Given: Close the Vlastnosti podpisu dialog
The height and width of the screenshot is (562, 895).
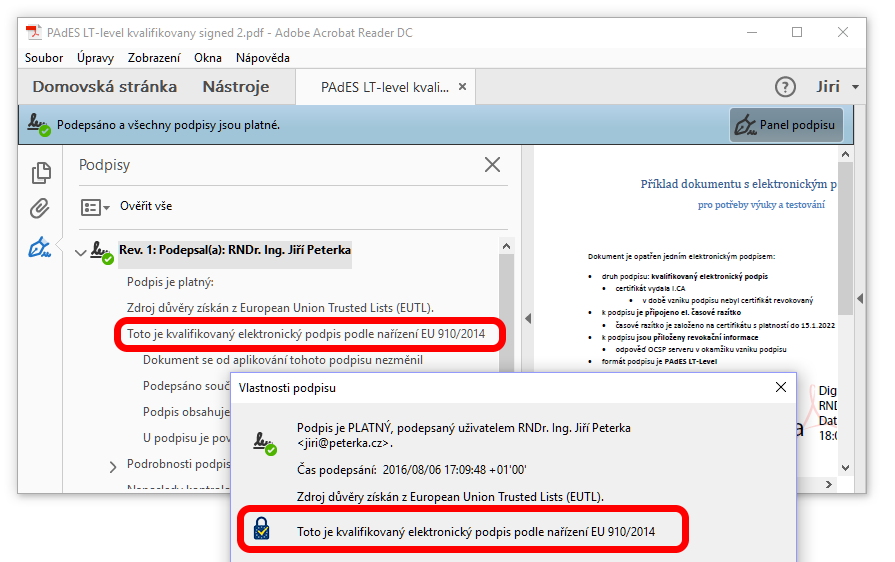Looking at the screenshot, I should (x=781, y=387).
